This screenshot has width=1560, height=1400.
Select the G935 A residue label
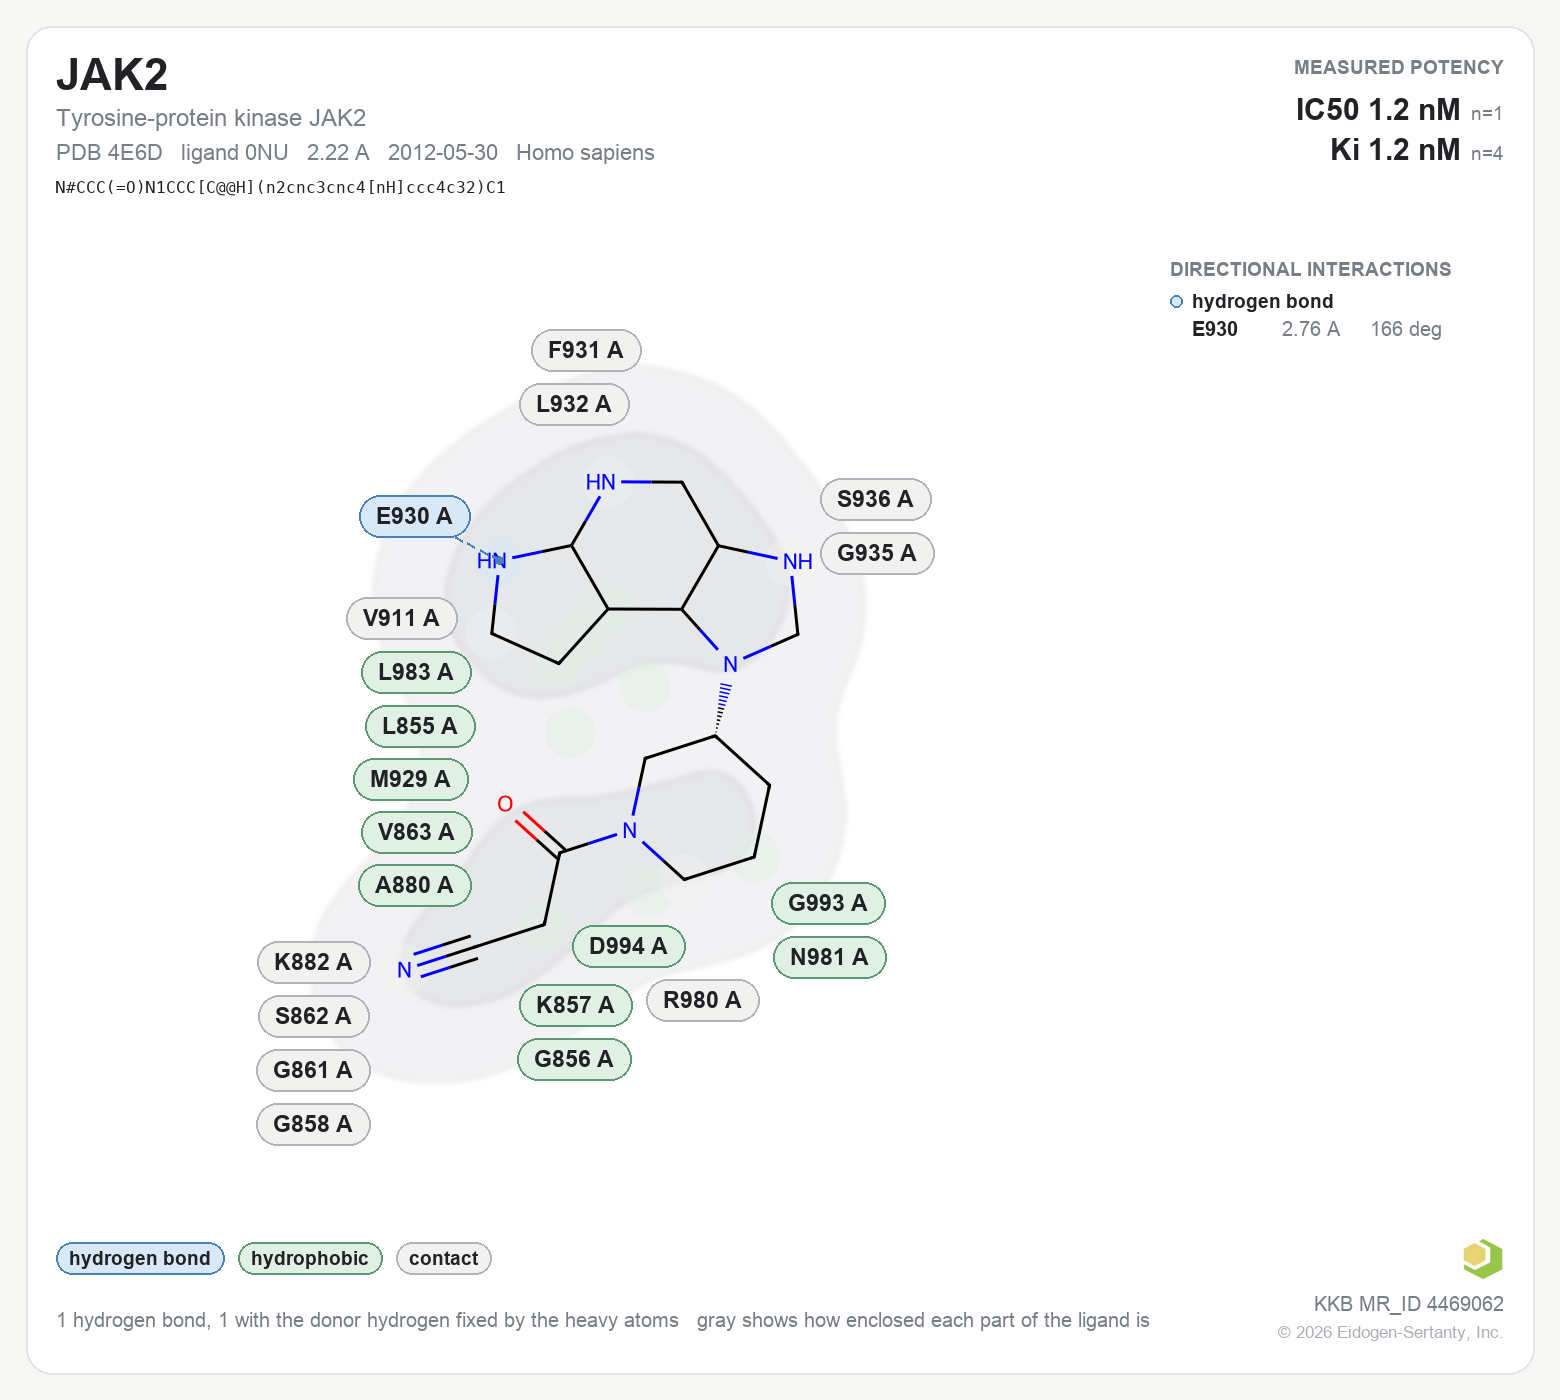(877, 553)
